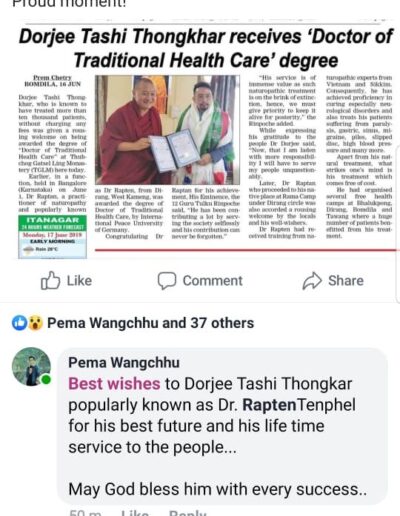Tap the thumbs-up Like icon
This screenshot has height=516, width=400.
51,281
